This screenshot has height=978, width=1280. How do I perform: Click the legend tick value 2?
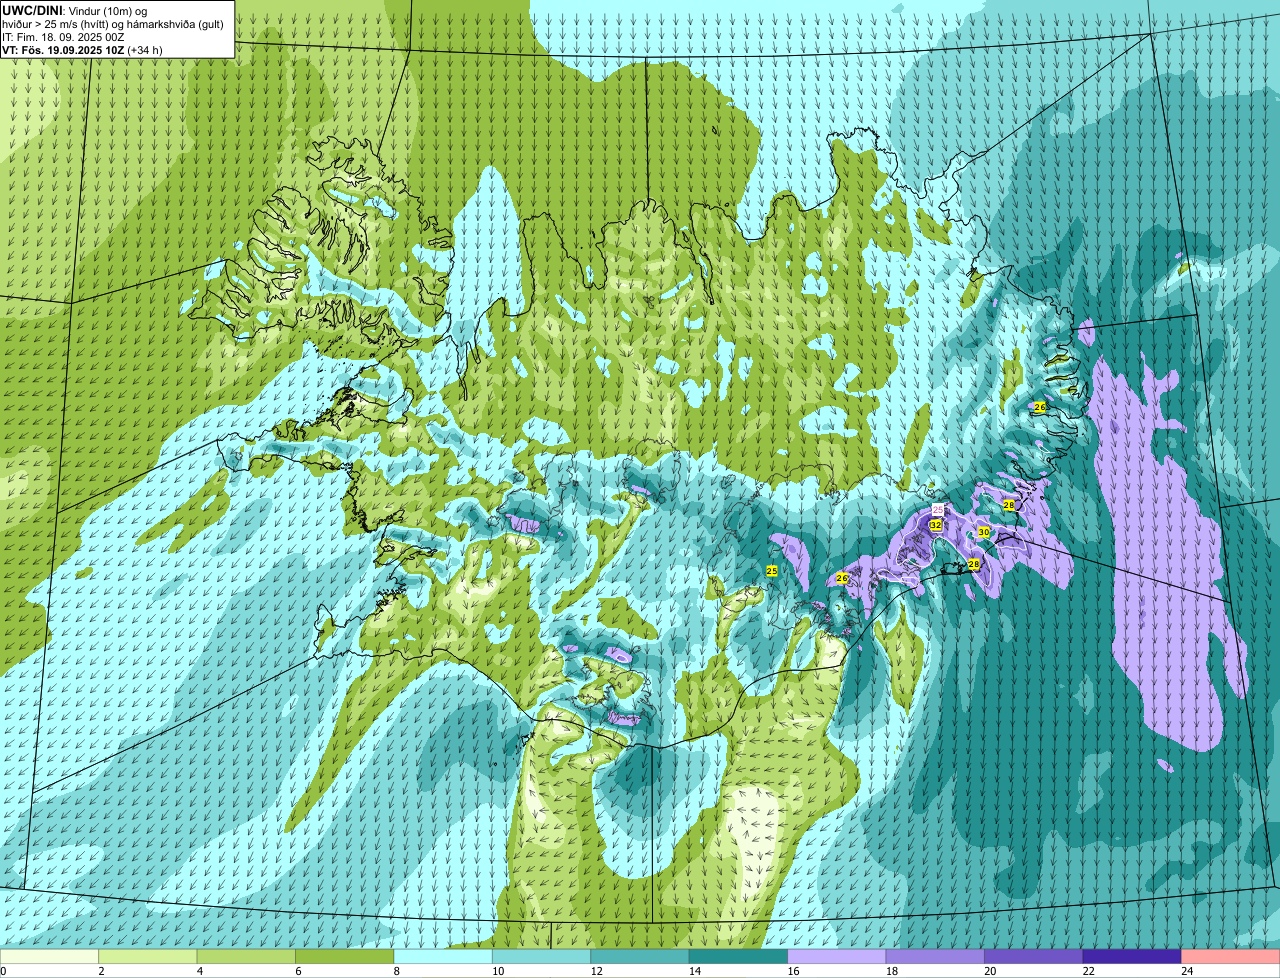click(101, 971)
